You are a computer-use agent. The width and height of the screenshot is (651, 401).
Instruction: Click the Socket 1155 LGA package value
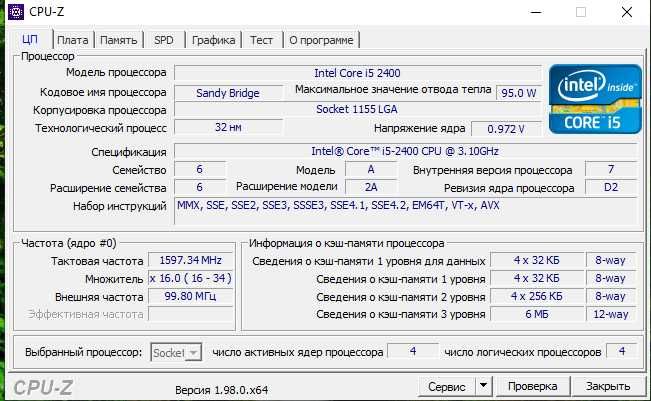click(x=358, y=109)
